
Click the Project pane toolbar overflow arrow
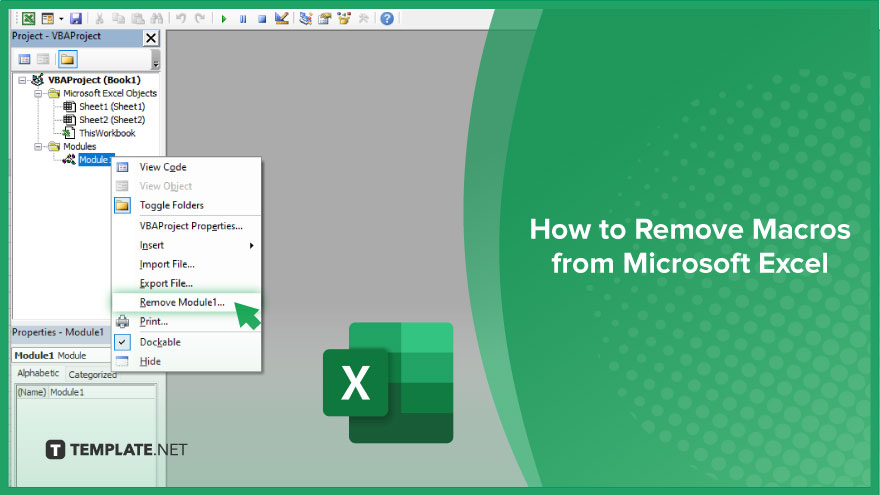pos(156,59)
